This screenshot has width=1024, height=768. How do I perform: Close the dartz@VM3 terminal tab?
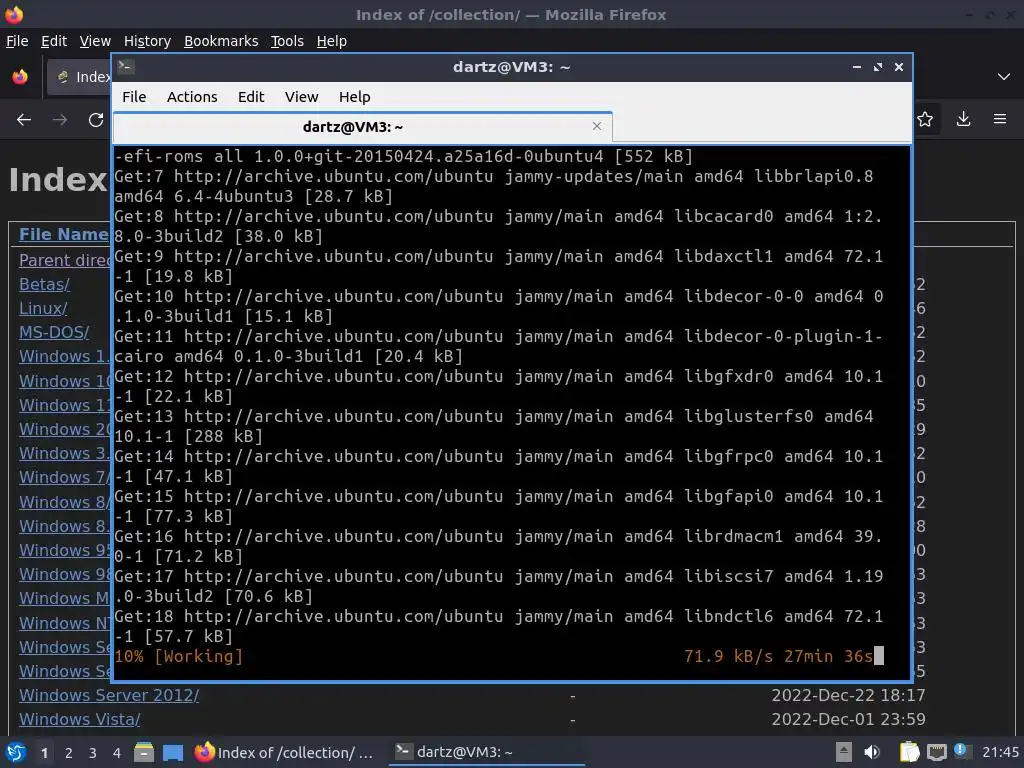coord(596,126)
